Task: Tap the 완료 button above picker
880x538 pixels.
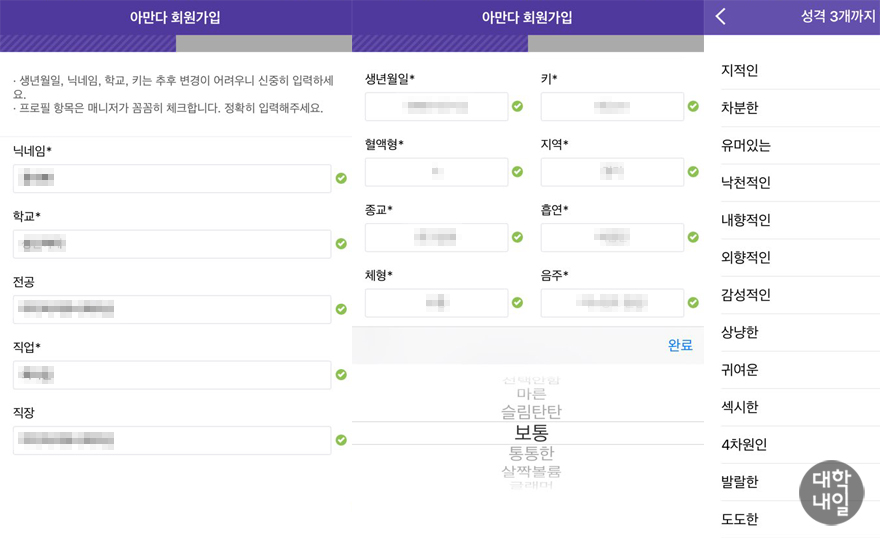Action: 680,345
